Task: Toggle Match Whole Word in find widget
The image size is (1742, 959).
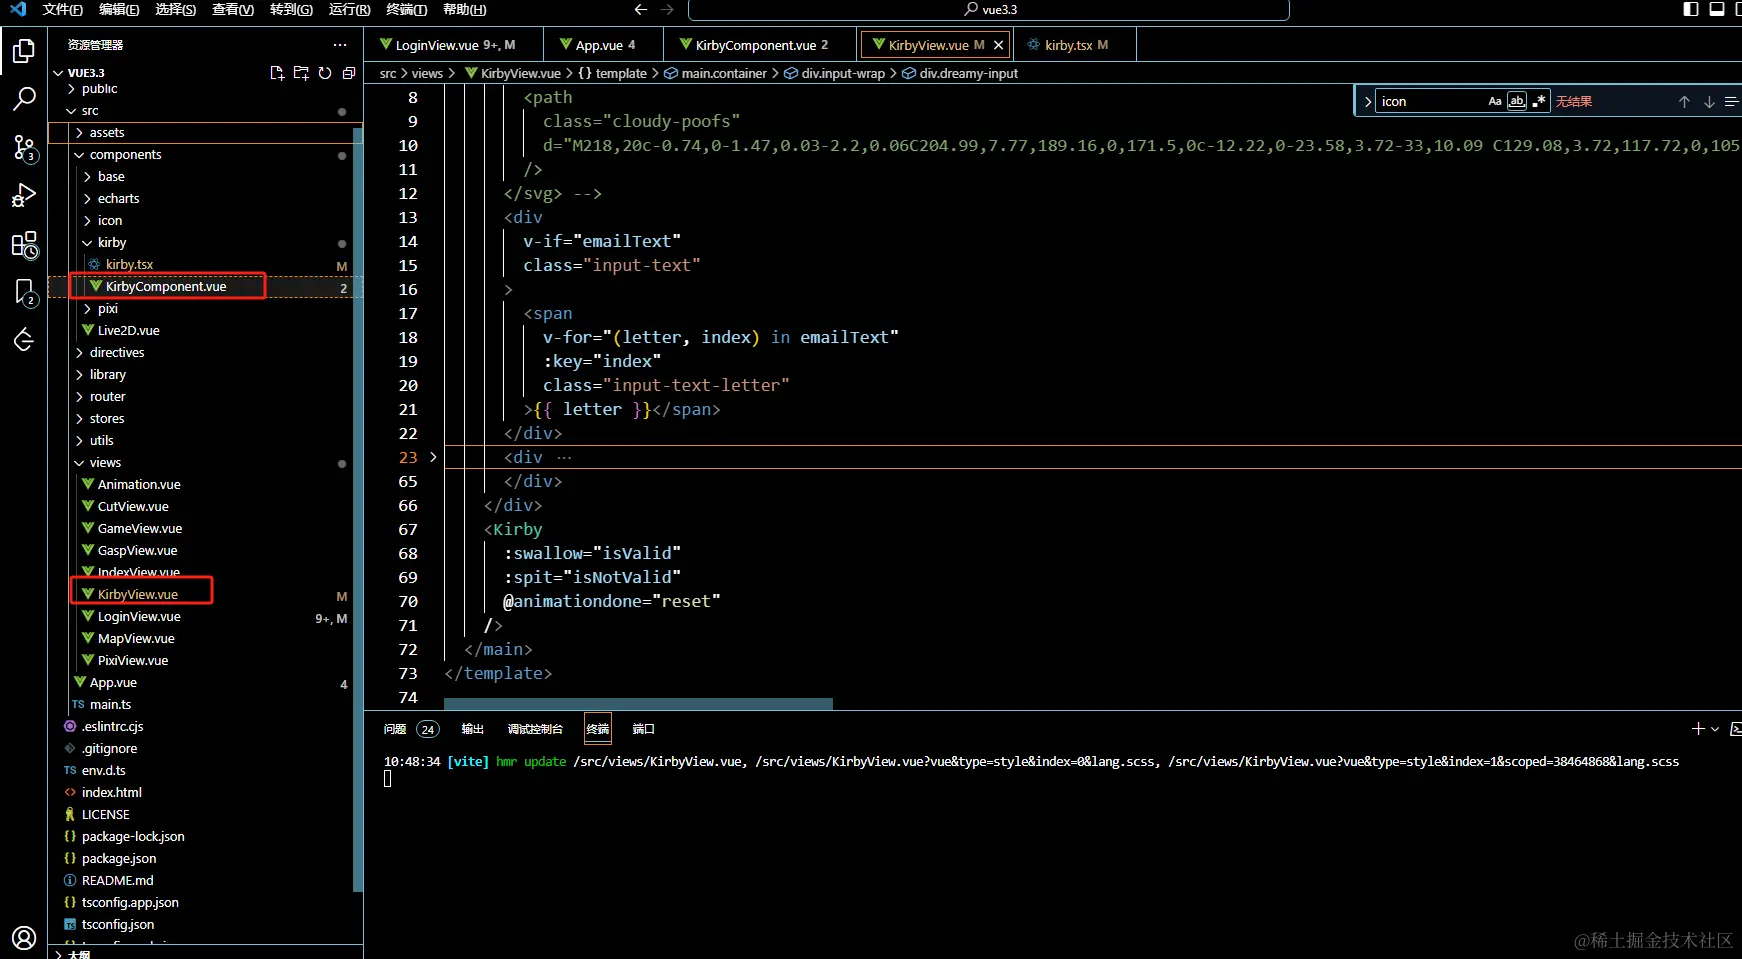Action: (1517, 101)
